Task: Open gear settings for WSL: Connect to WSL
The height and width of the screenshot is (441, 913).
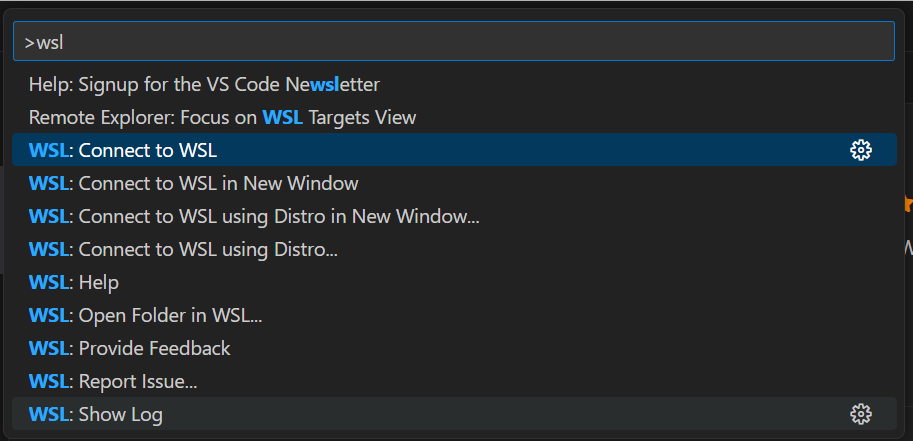Action: 861,150
